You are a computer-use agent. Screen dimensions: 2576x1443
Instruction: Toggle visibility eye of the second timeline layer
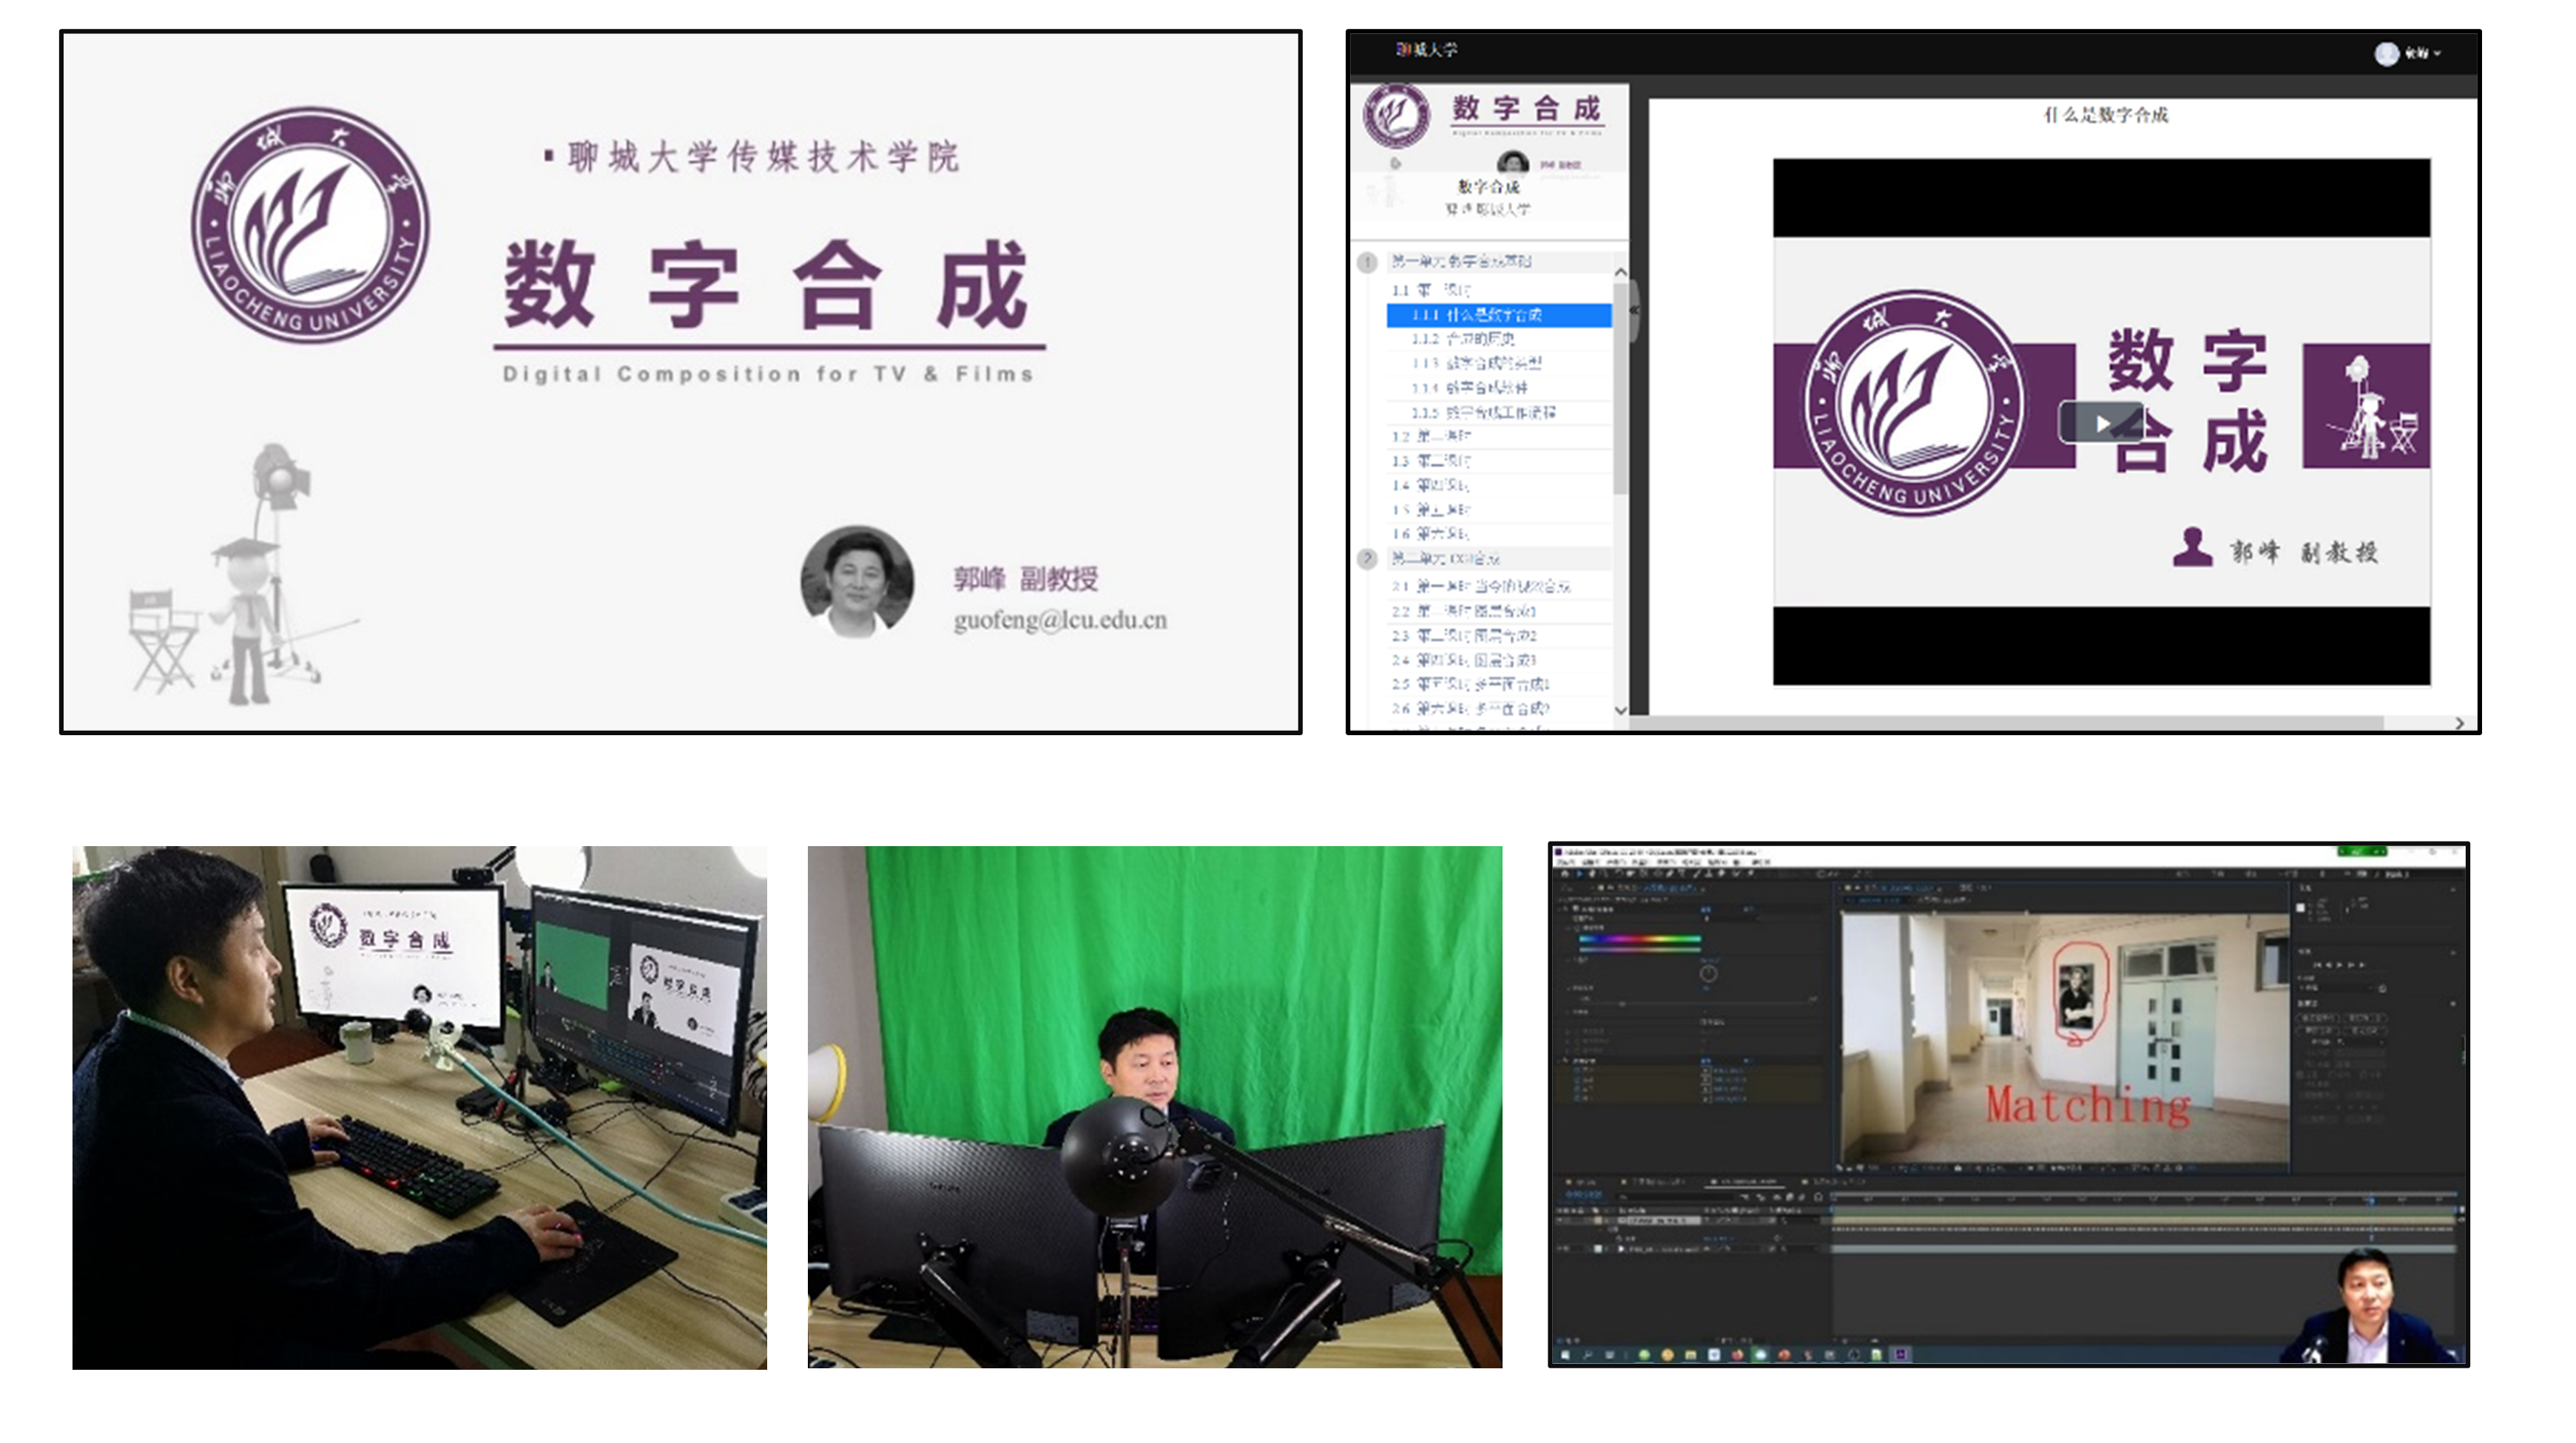[x=1562, y=1249]
